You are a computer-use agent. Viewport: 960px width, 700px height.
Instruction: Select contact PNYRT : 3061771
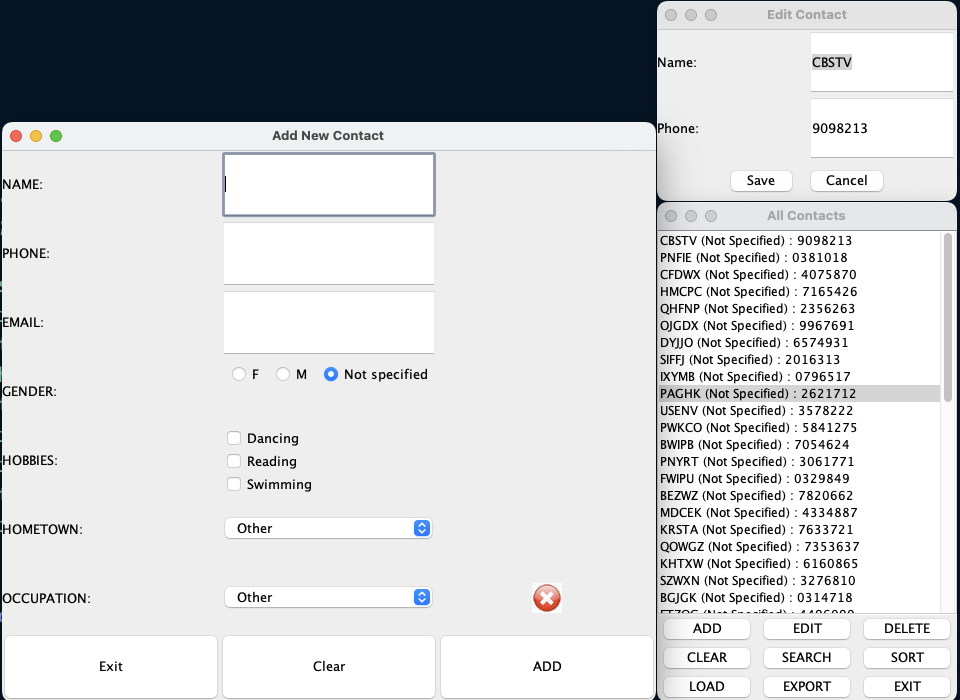coord(800,462)
